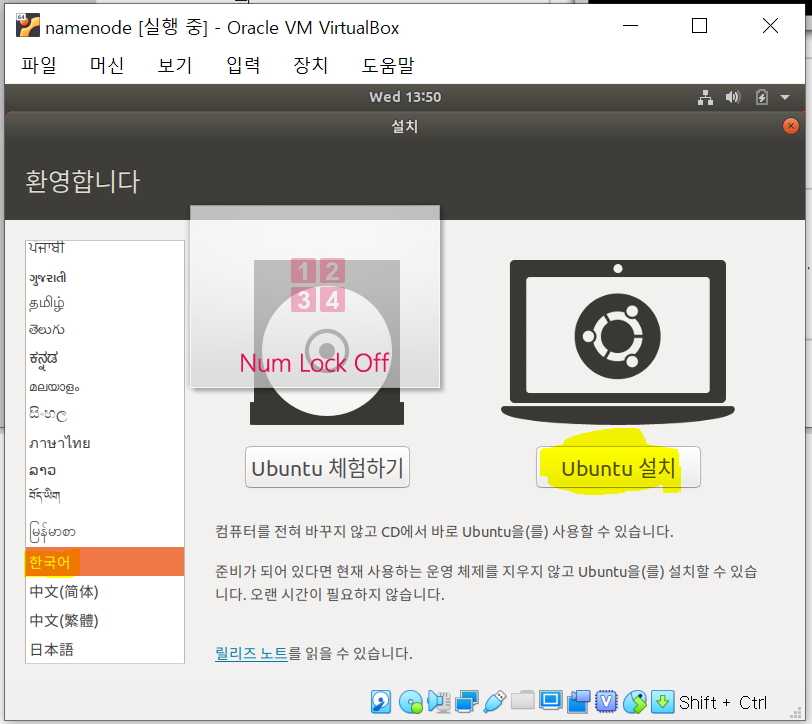This screenshot has width=812, height=724.
Task: Maximize the VirtualBox namenode window
Action: coord(699,25)
